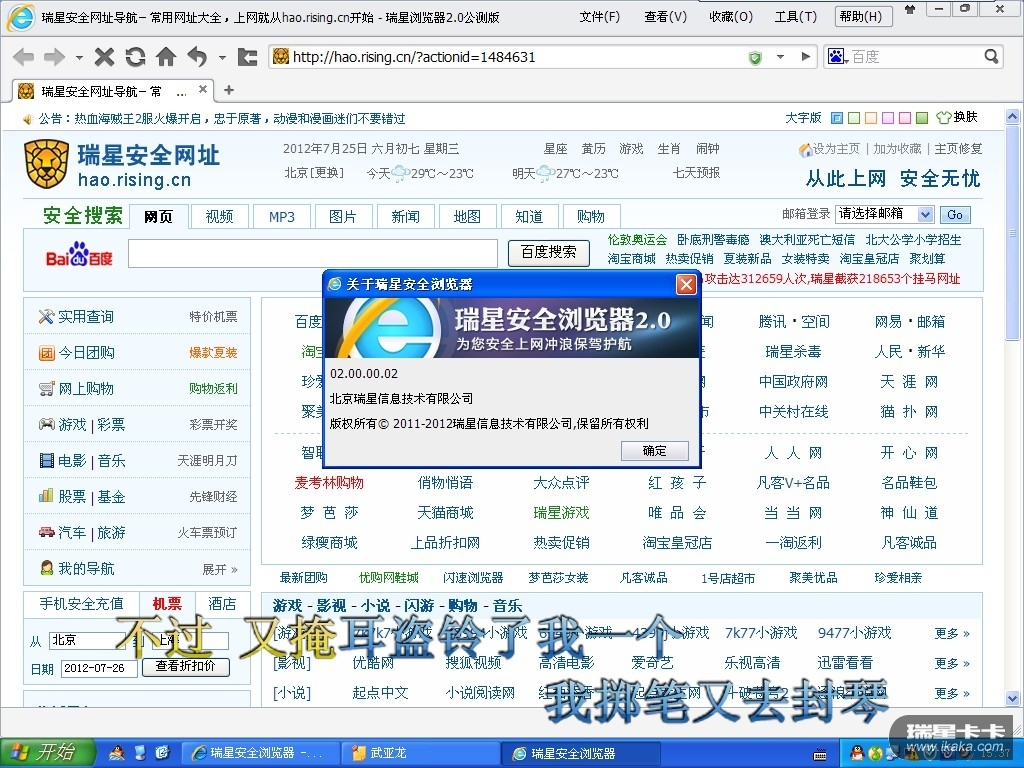Image resolution: width=1024 pixels, height=768 pixels.
Task: Click the 确定 button in about dialog
Action: (655, 451)
